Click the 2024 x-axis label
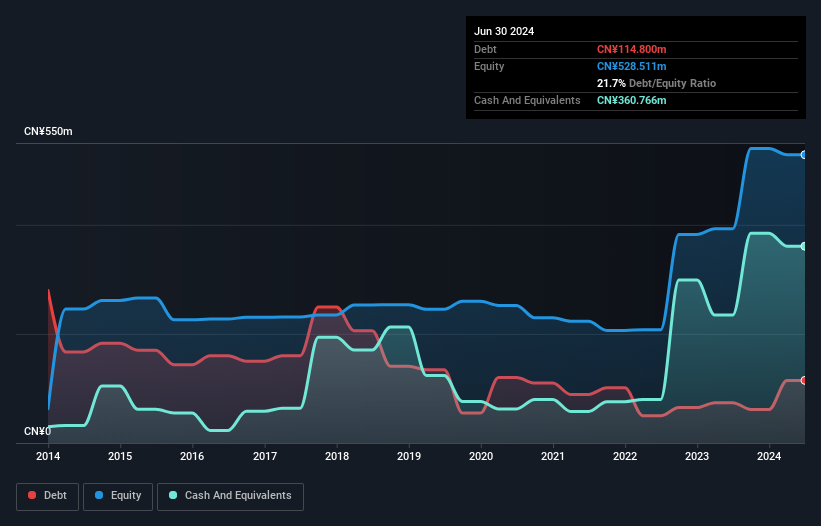Screen dimensions: 821x526 pos(769,456)
